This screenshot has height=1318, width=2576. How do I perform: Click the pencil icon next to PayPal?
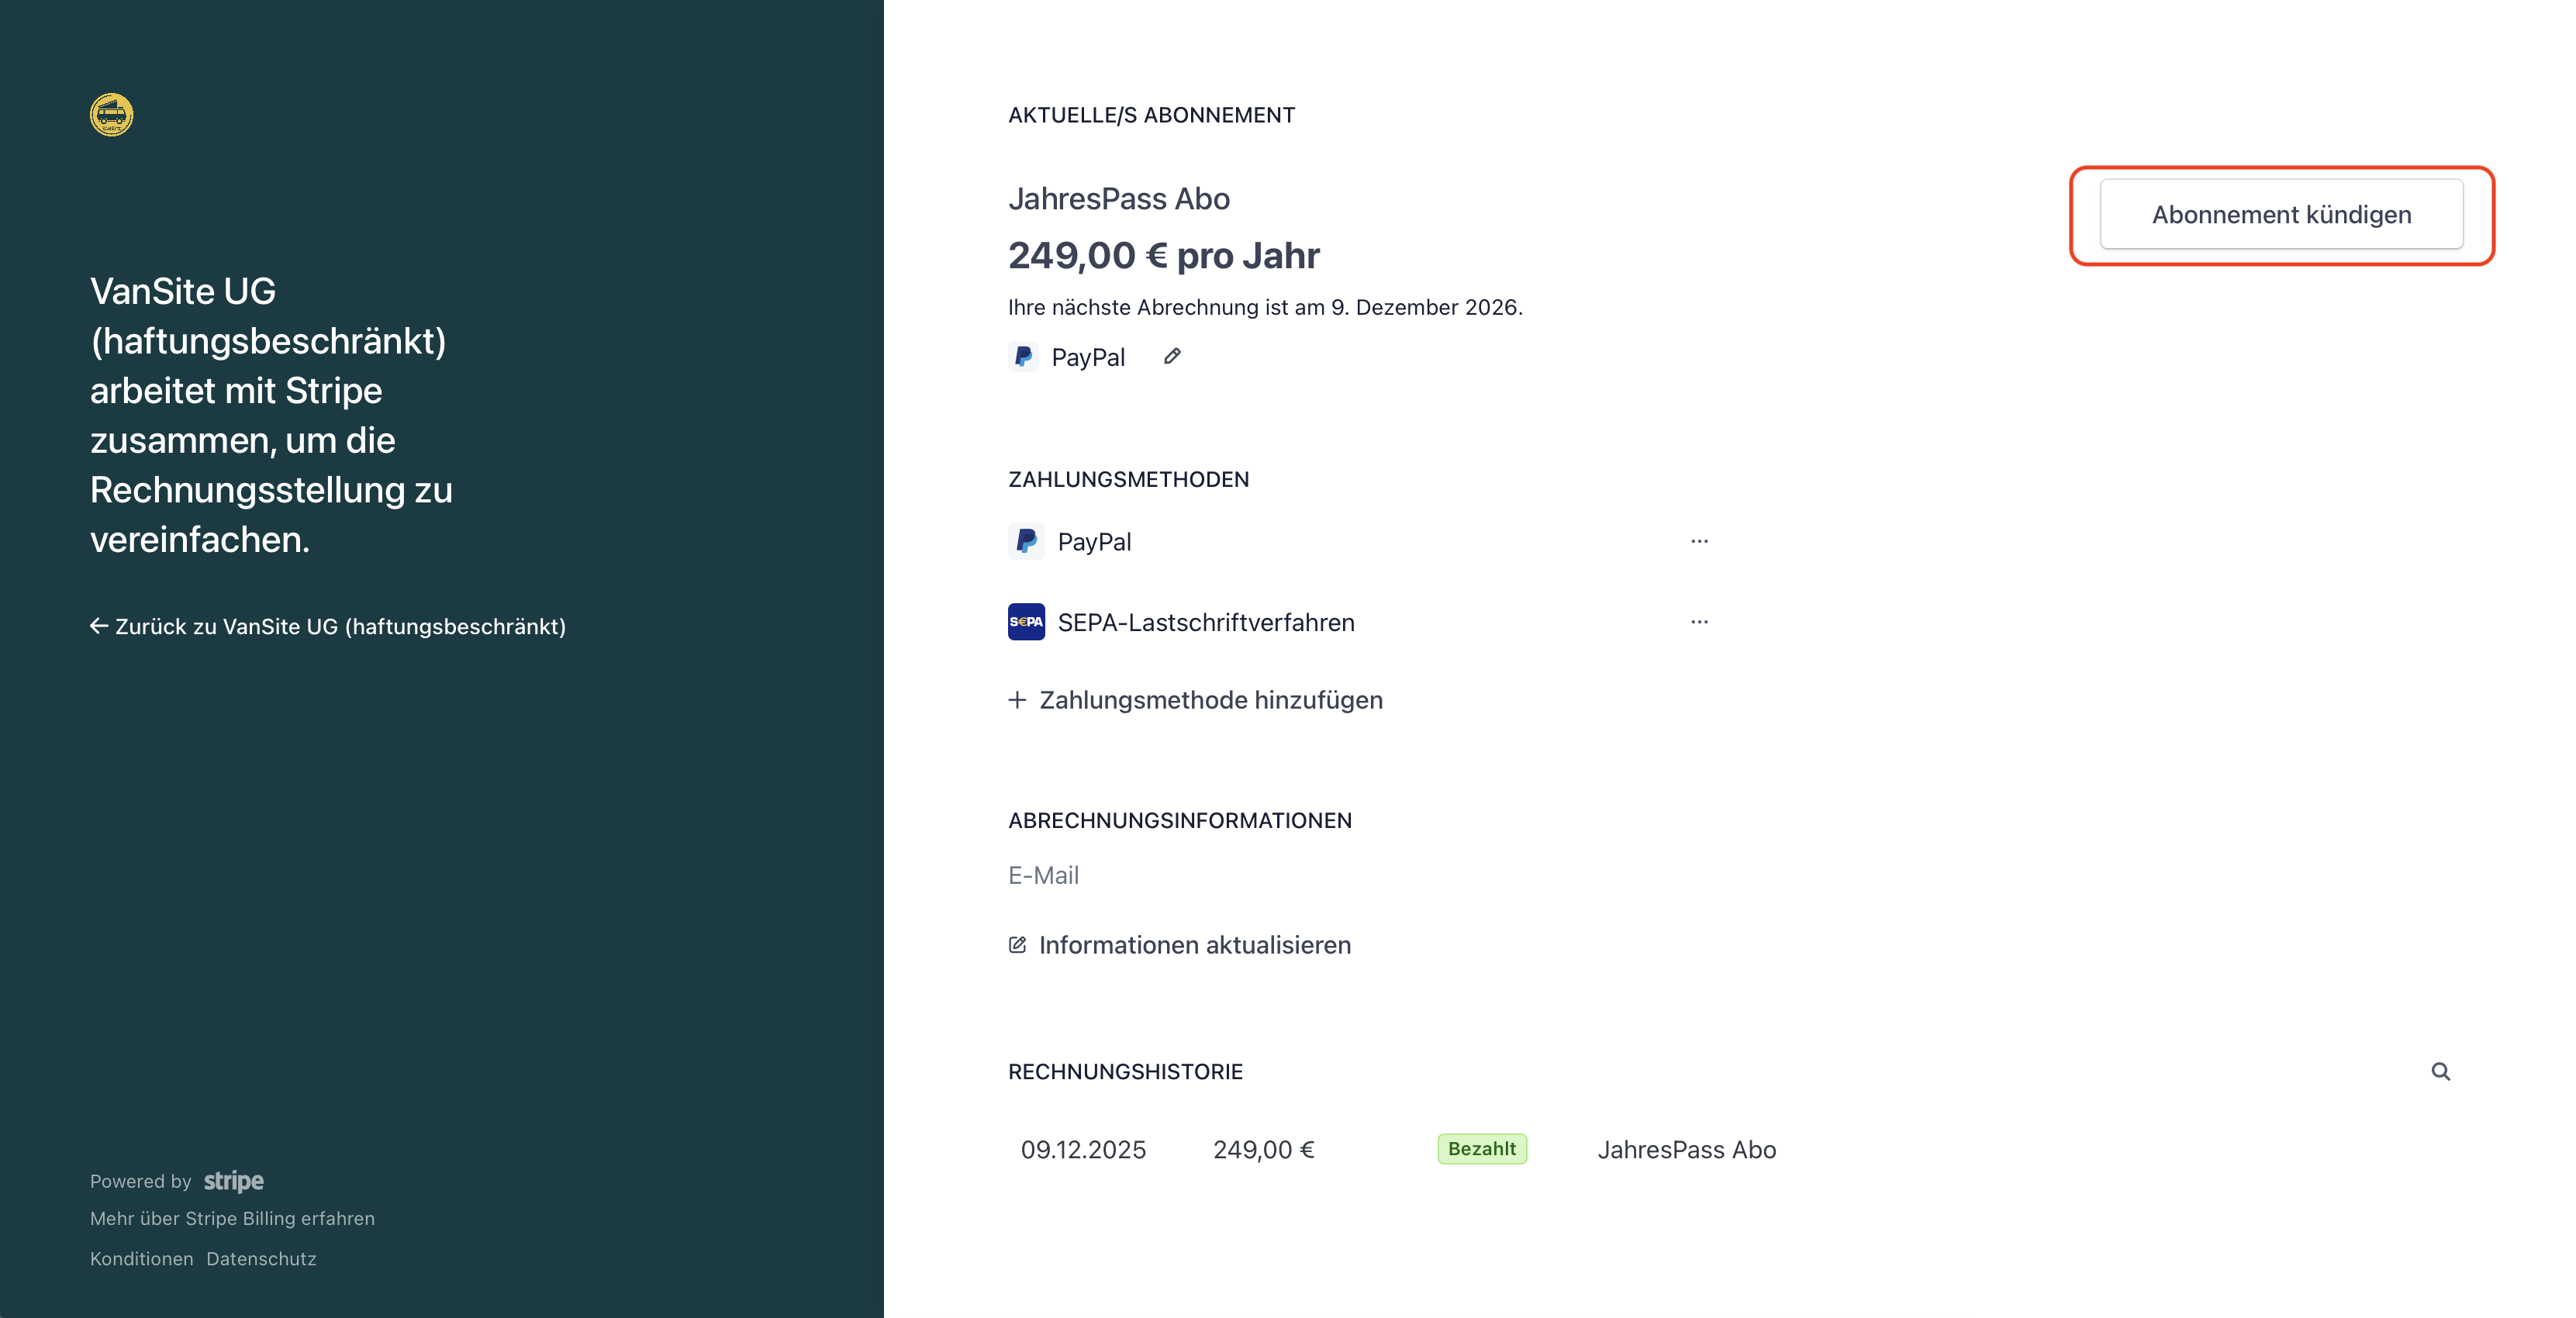click(1172, 357)
